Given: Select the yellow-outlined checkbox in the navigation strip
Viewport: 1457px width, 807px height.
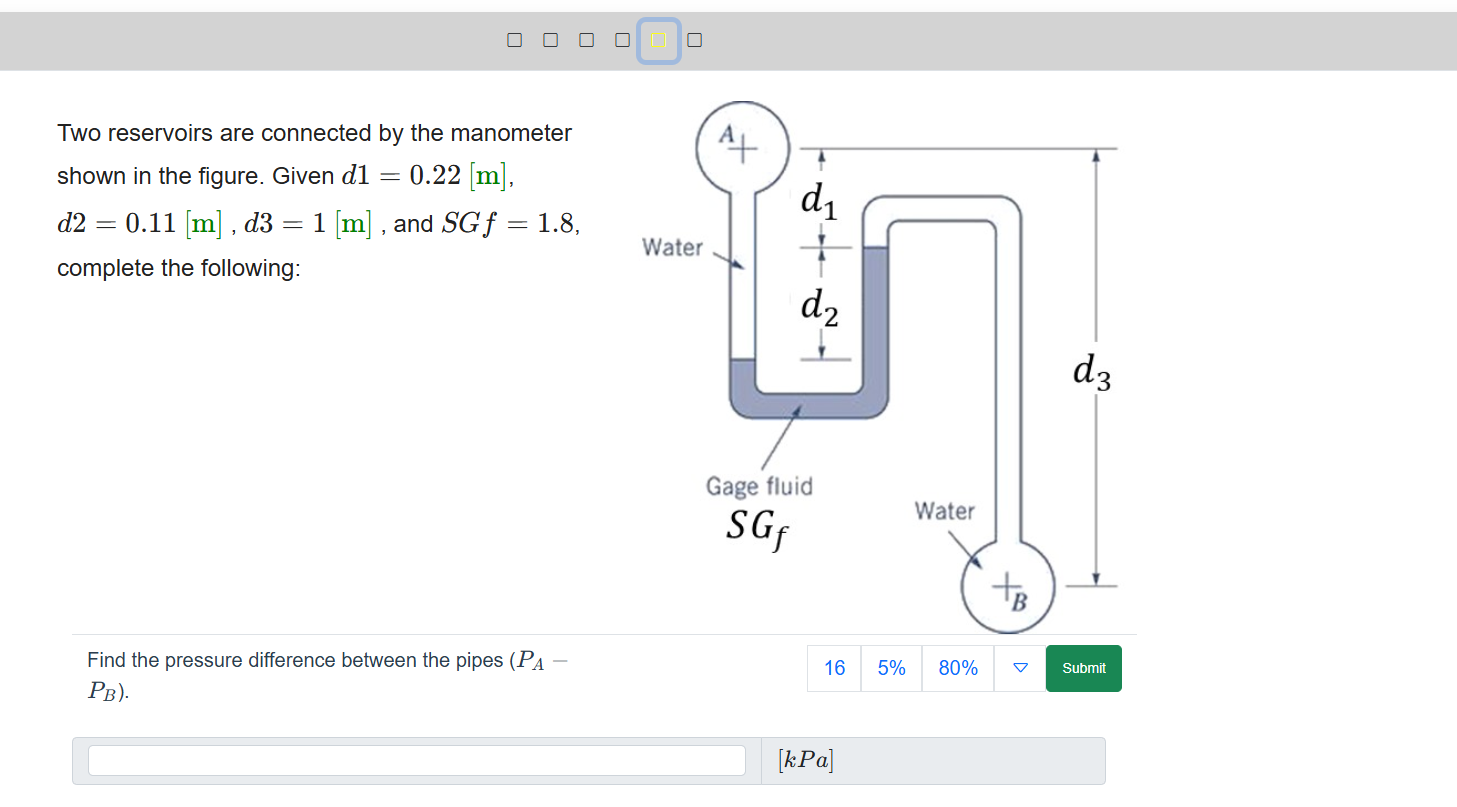Looking at the screenshot, I should [658, 39].
